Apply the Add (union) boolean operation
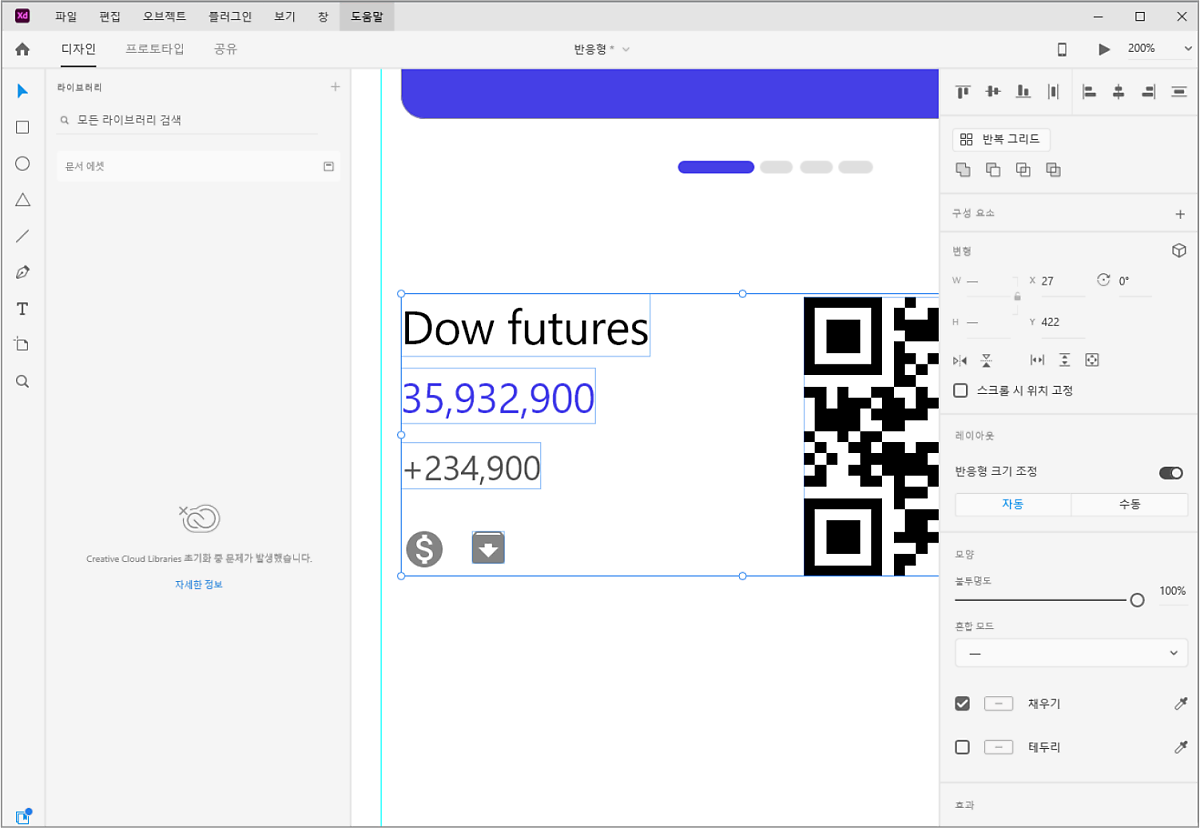The width and height of the screenshot is (1200, 828). [963, 170]
